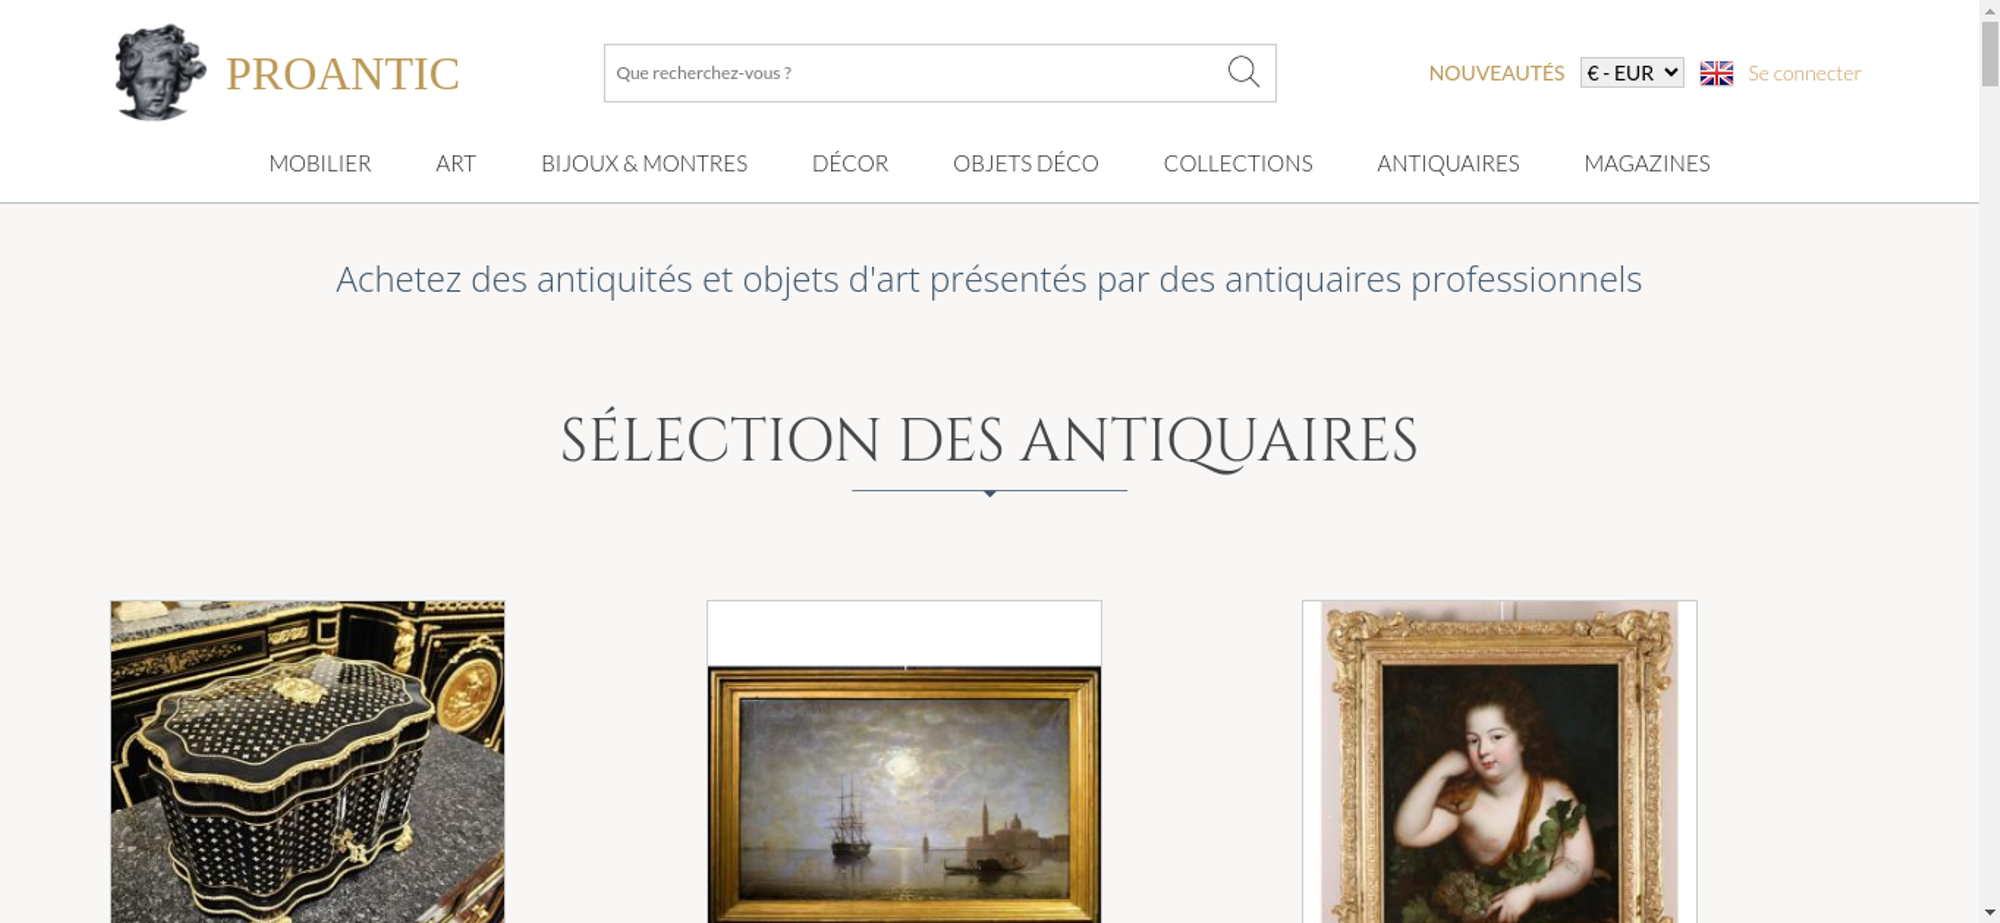Screen dimensions: 2000x923
Task: Open the MOBILIER menu
Action: (x=320, y=163)
